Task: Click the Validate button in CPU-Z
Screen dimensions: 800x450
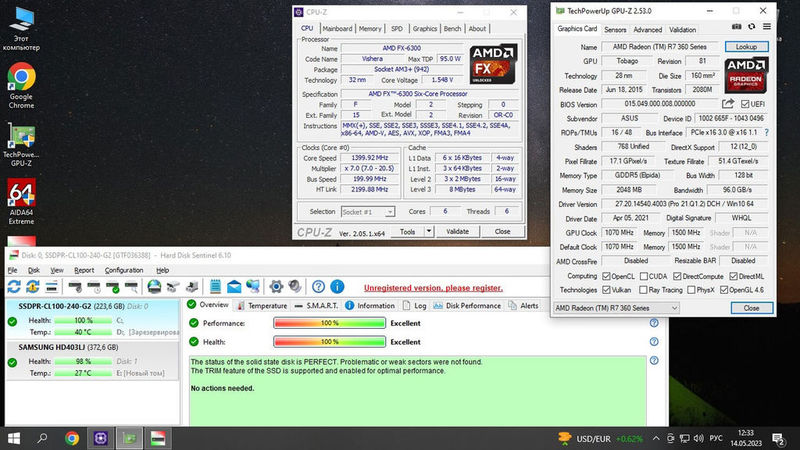Action: 457,232
